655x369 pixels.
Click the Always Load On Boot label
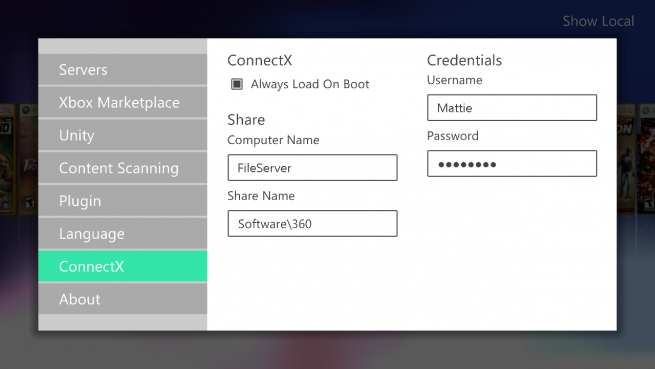tap(310, 84)
